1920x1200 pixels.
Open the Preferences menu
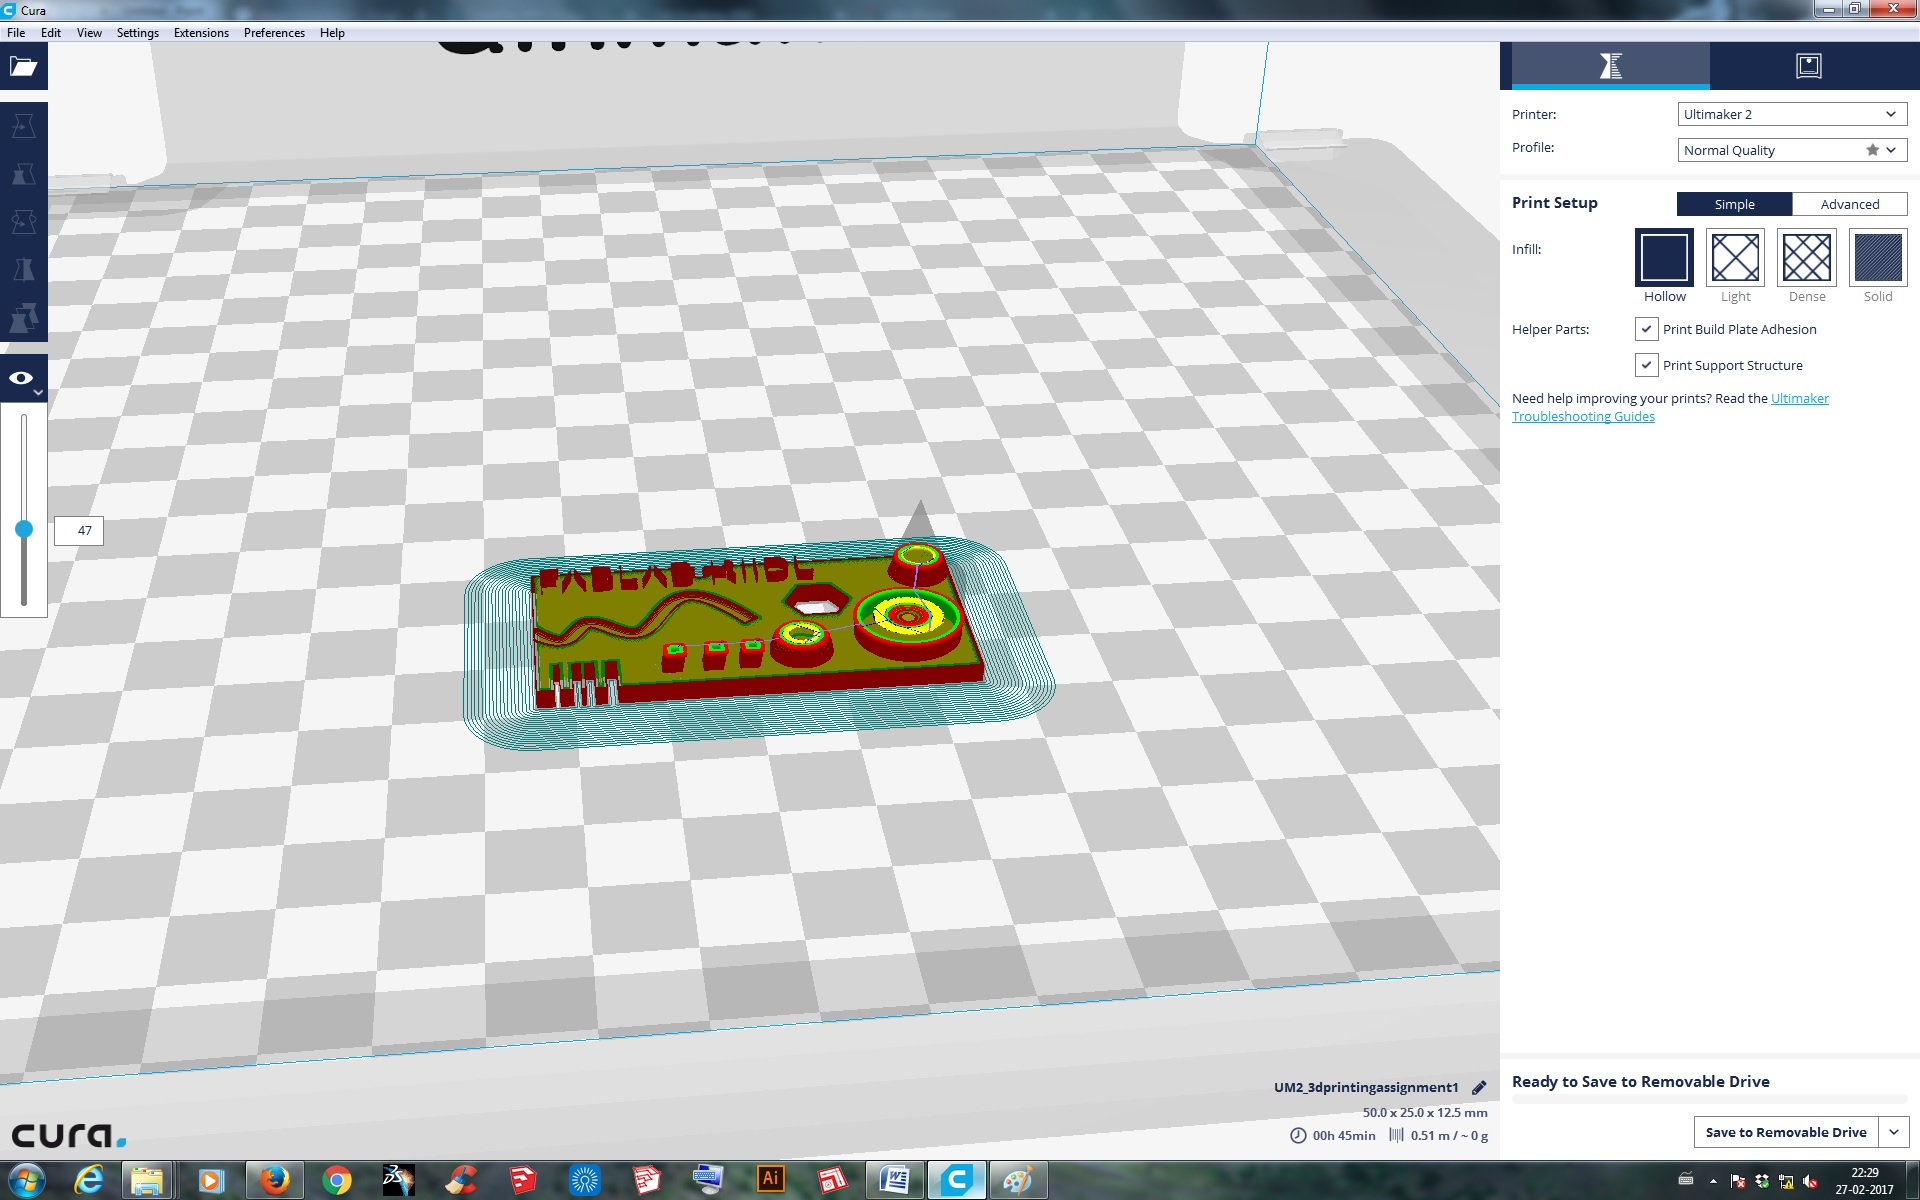tap(274, 33)
